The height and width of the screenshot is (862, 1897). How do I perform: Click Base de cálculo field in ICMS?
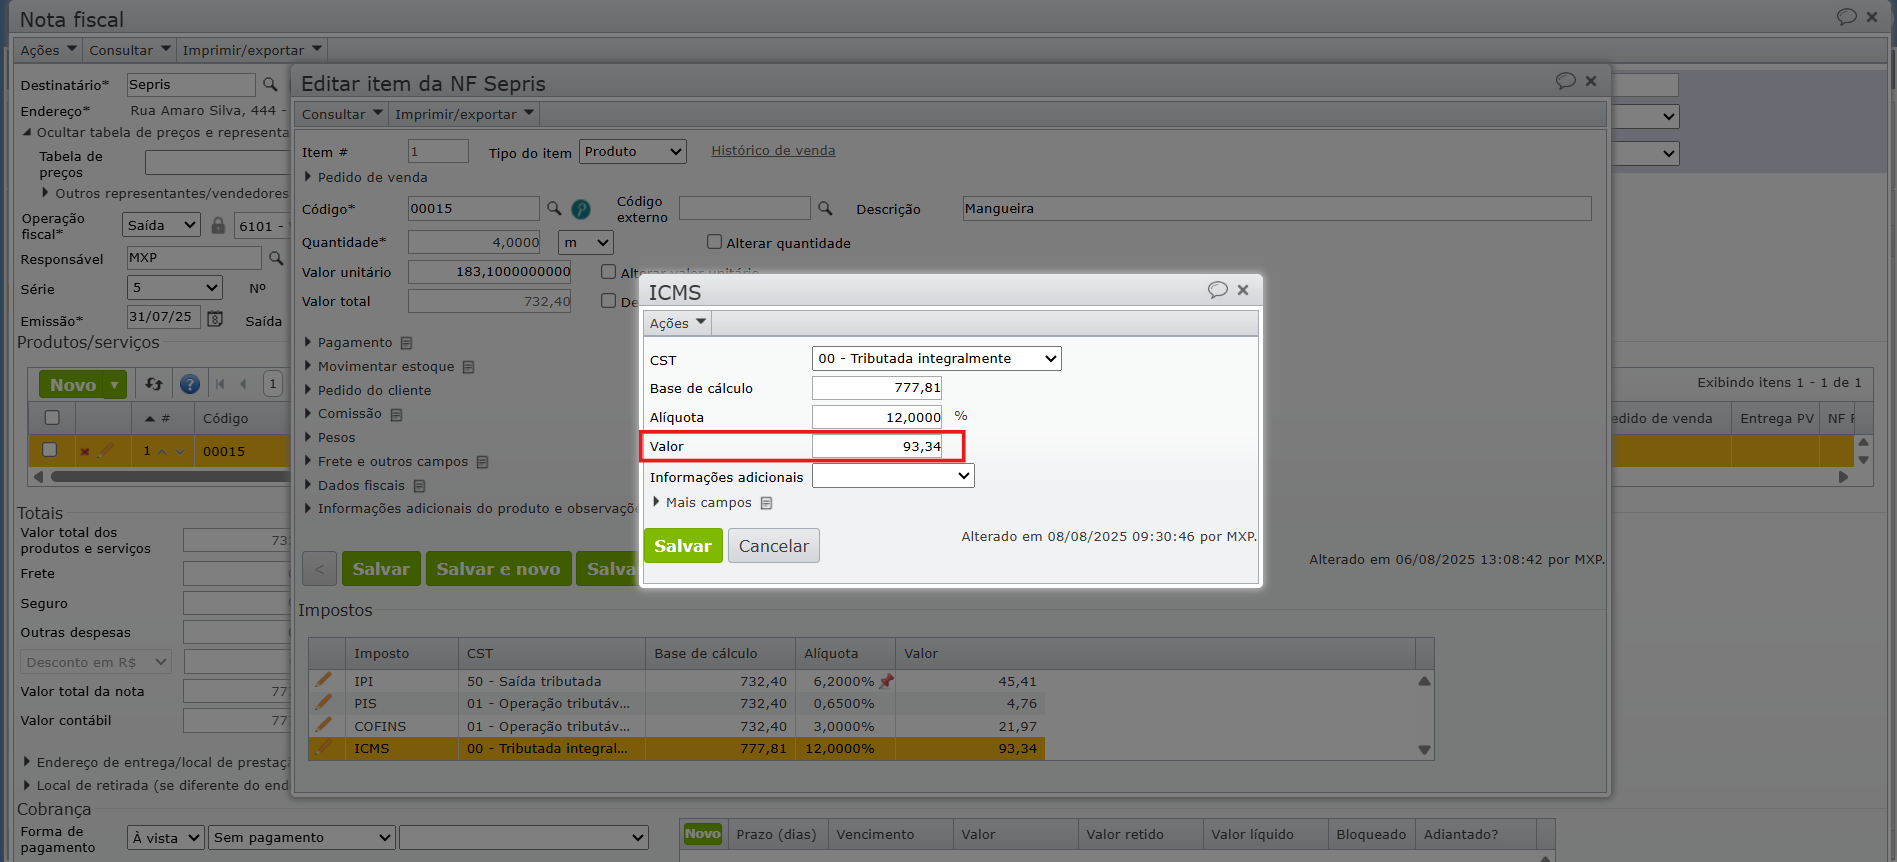[877, 388]
